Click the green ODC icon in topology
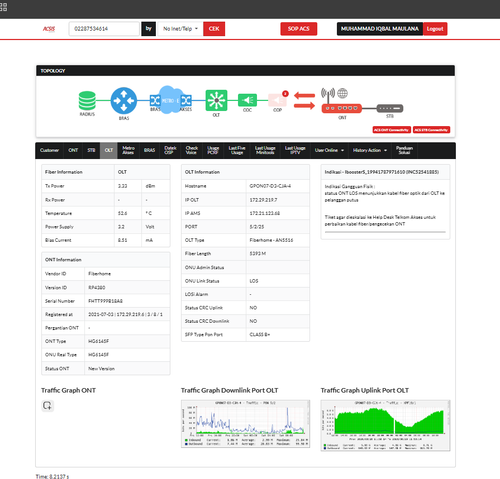 (x=247, y=100)
